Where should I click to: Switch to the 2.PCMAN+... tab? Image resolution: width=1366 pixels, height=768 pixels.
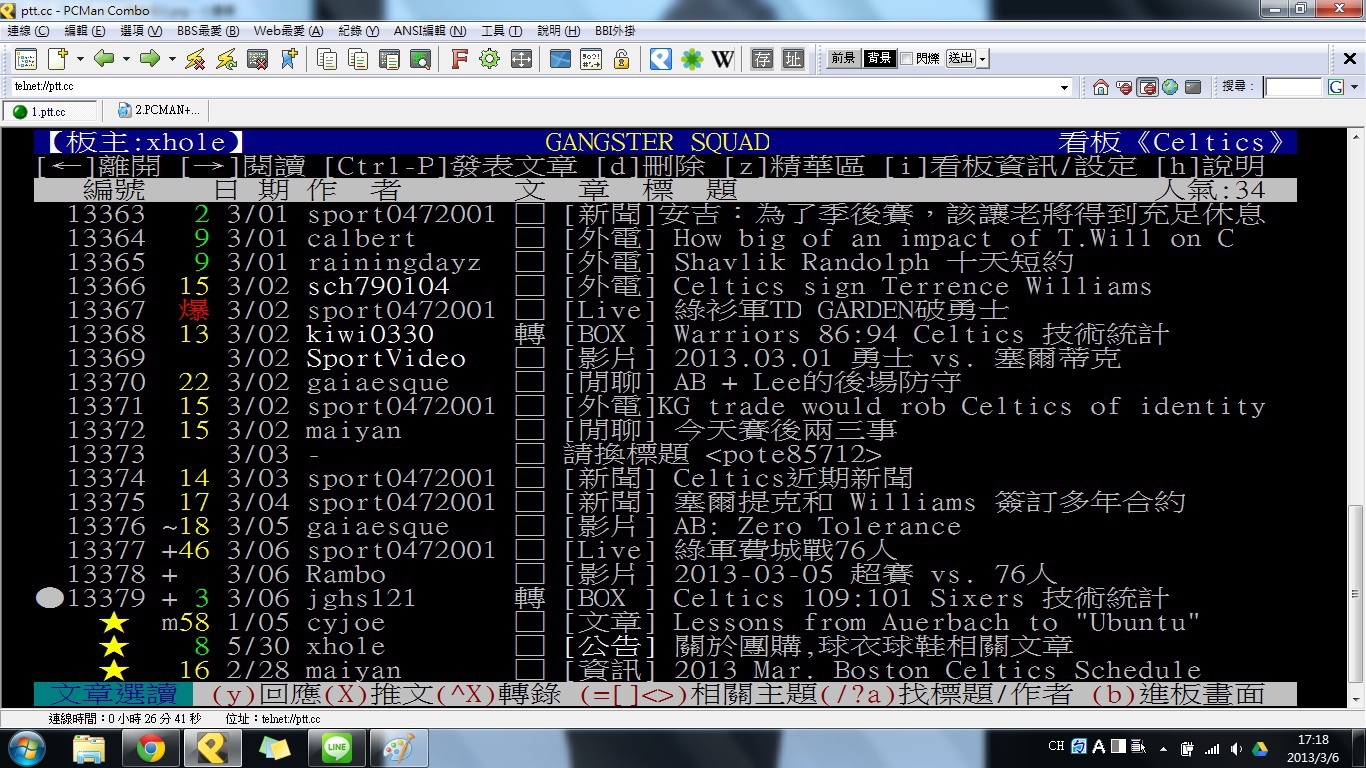[158, 111]
